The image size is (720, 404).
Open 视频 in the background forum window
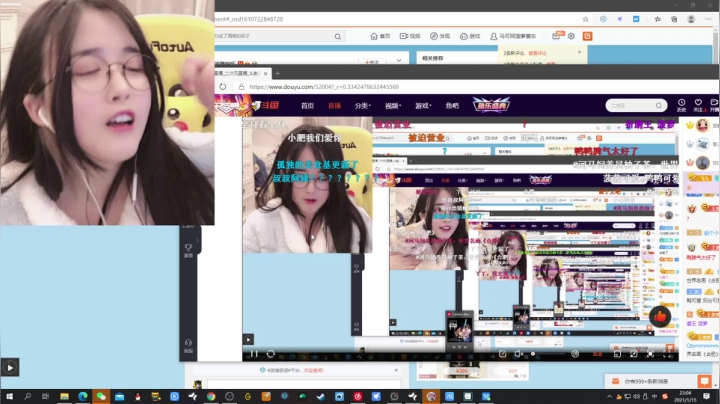pyautogui.click(x=410, y=36)
